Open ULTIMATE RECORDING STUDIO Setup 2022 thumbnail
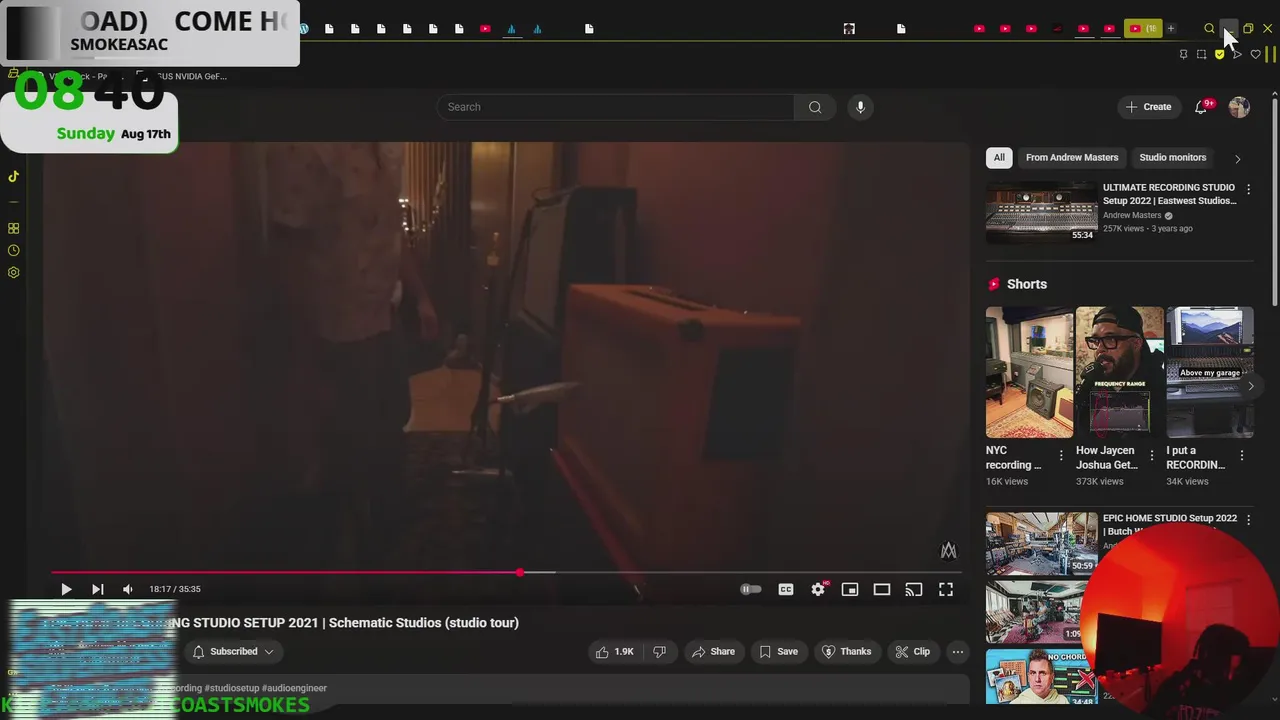The height and width of the screenshot is (720, 1280). coord(1041,212)
